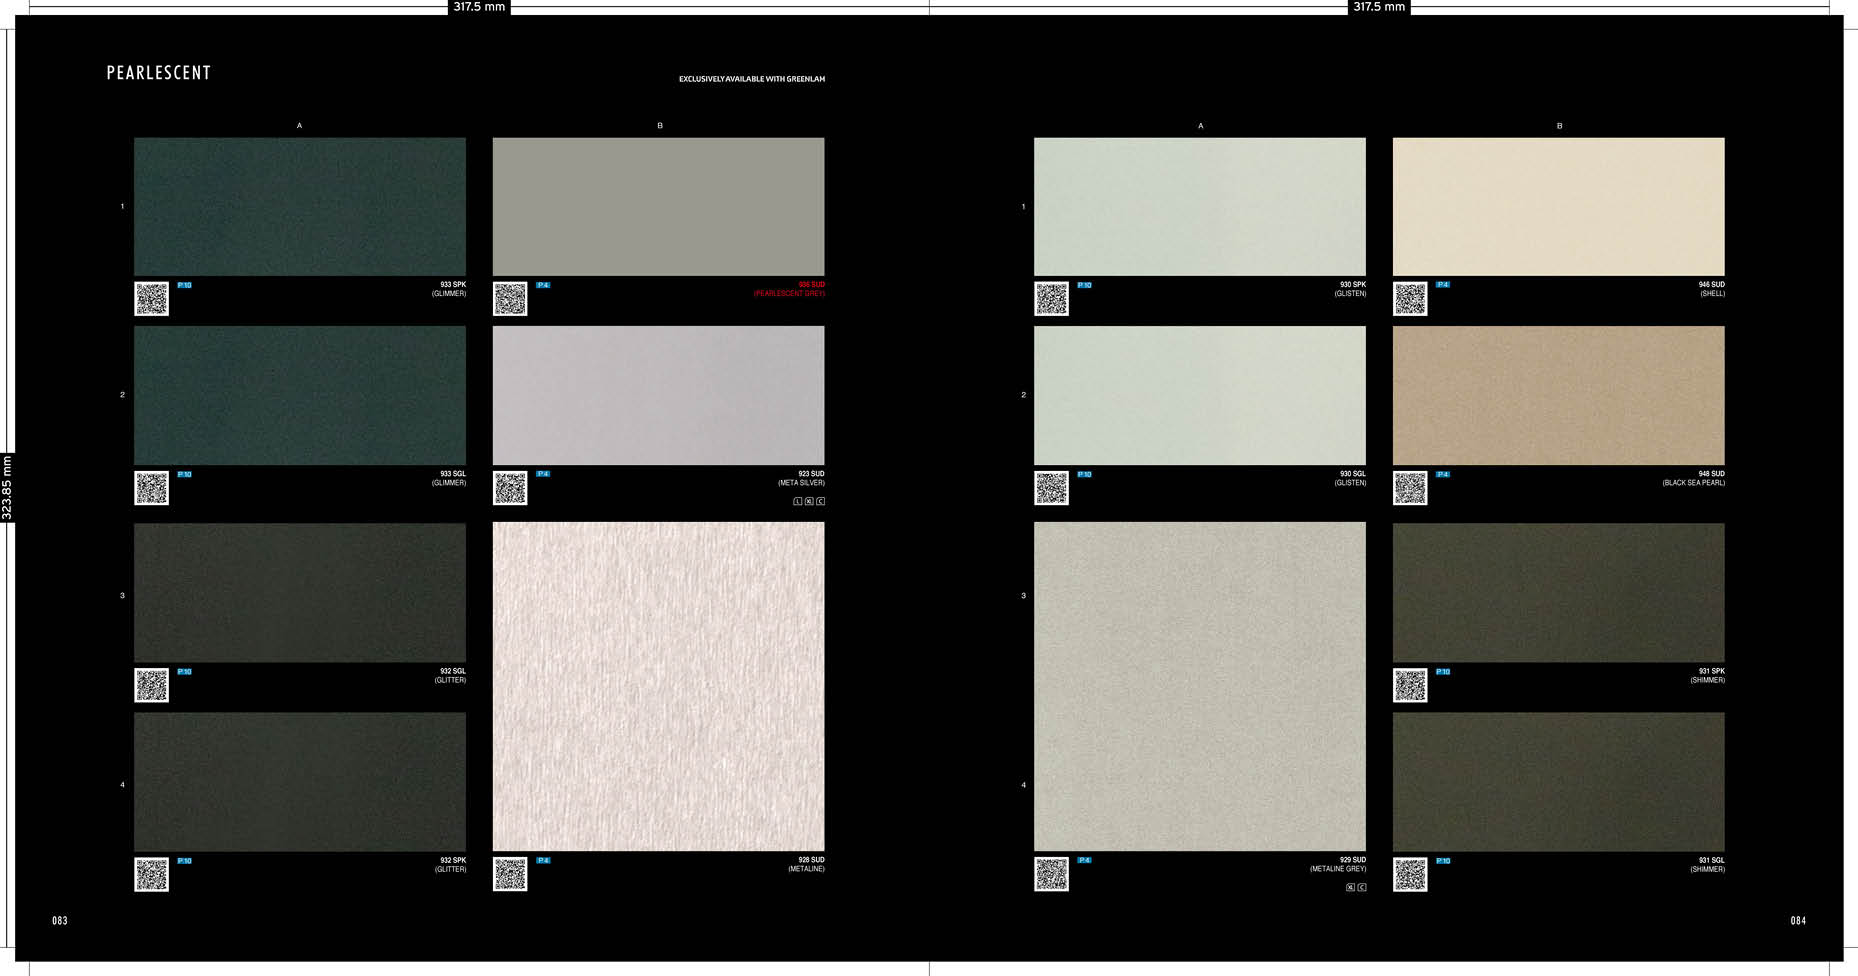1858x976 pixels.
Task: Click the QR code under 928 SUD Metaline
Action: tap(510, 874)
